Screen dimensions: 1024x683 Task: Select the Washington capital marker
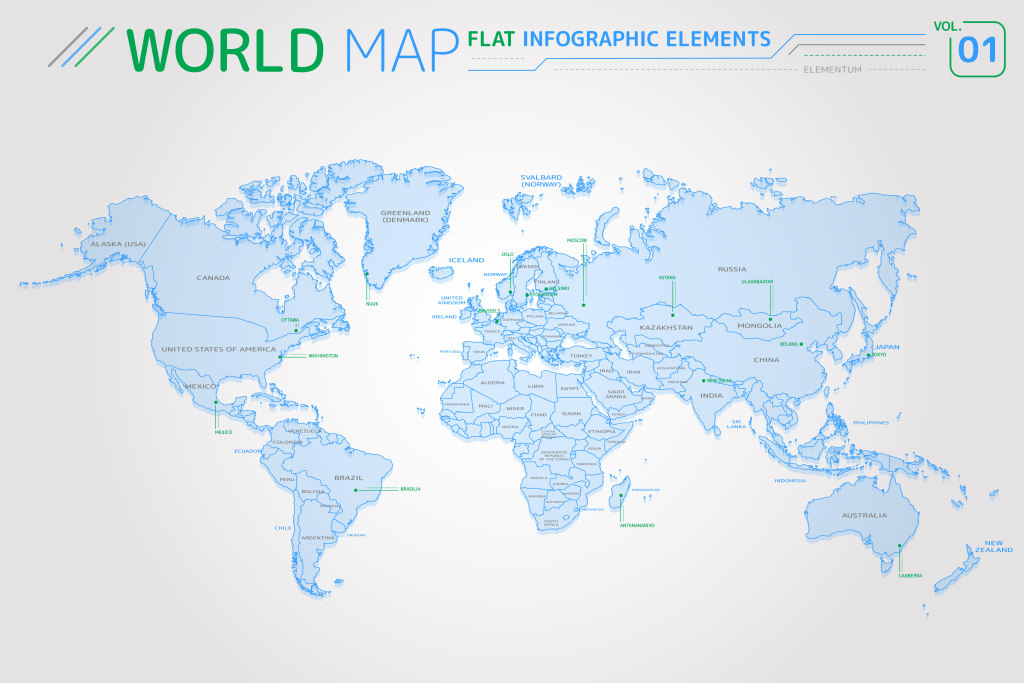[278, 356]
